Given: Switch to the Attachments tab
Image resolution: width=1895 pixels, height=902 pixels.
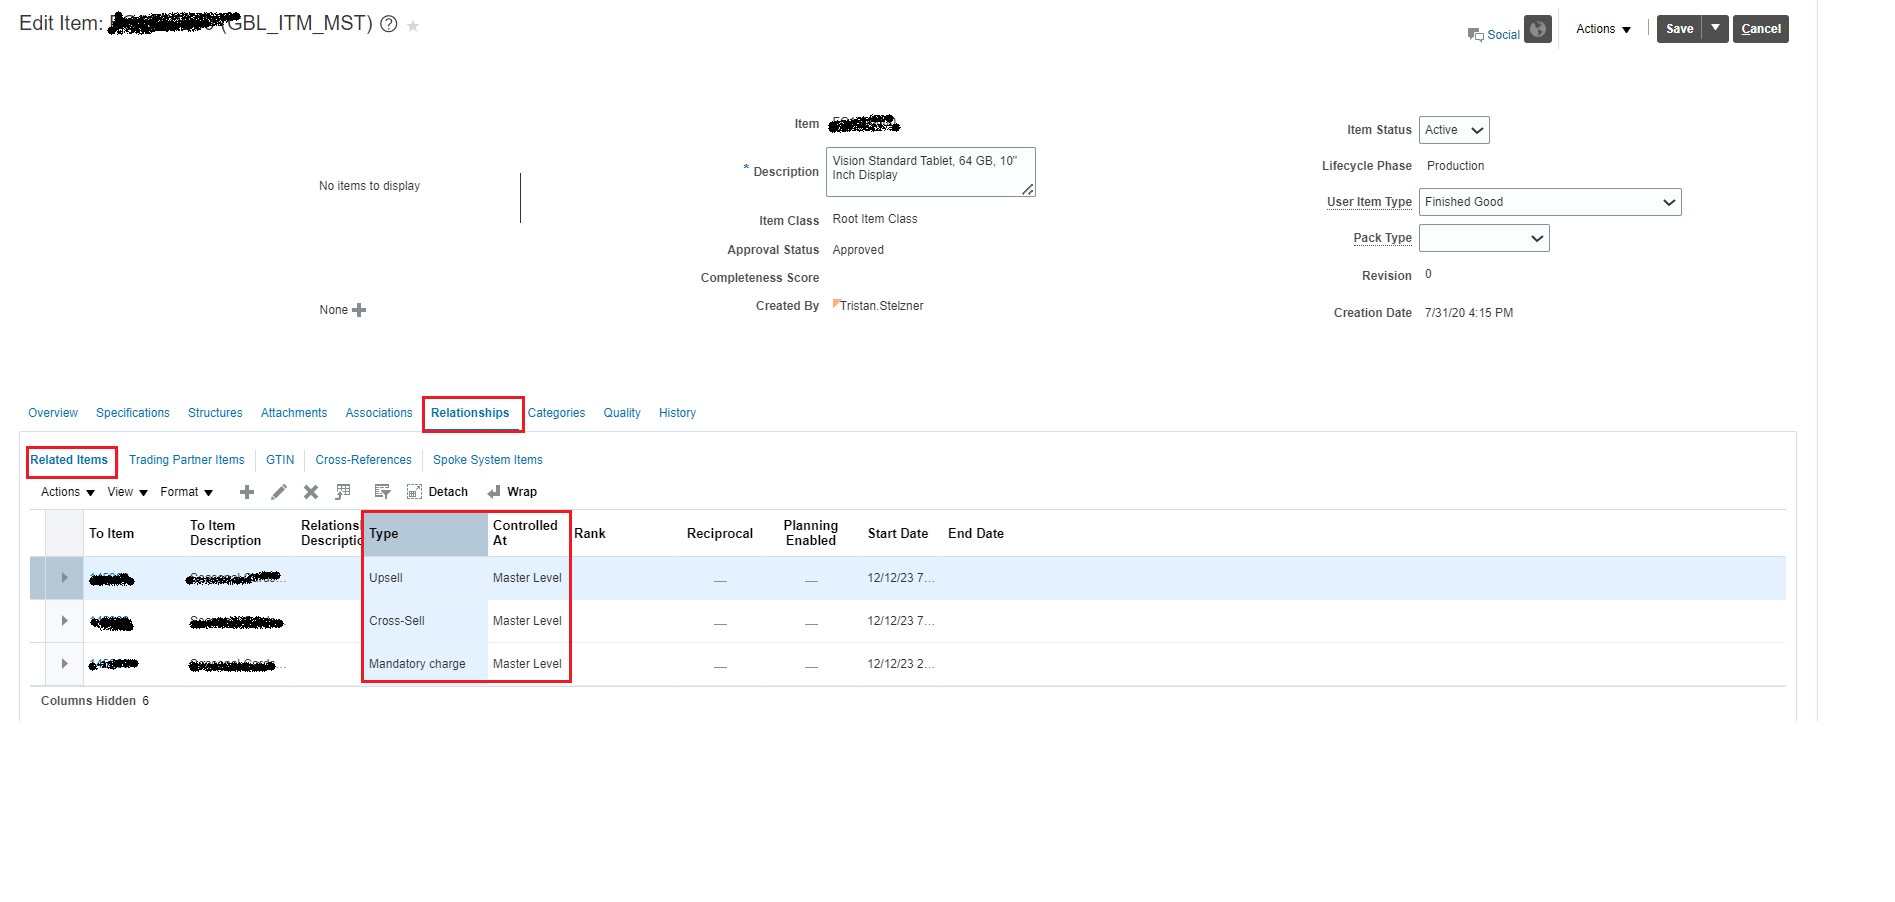Looking at the screenshot, I should point(294,413).
